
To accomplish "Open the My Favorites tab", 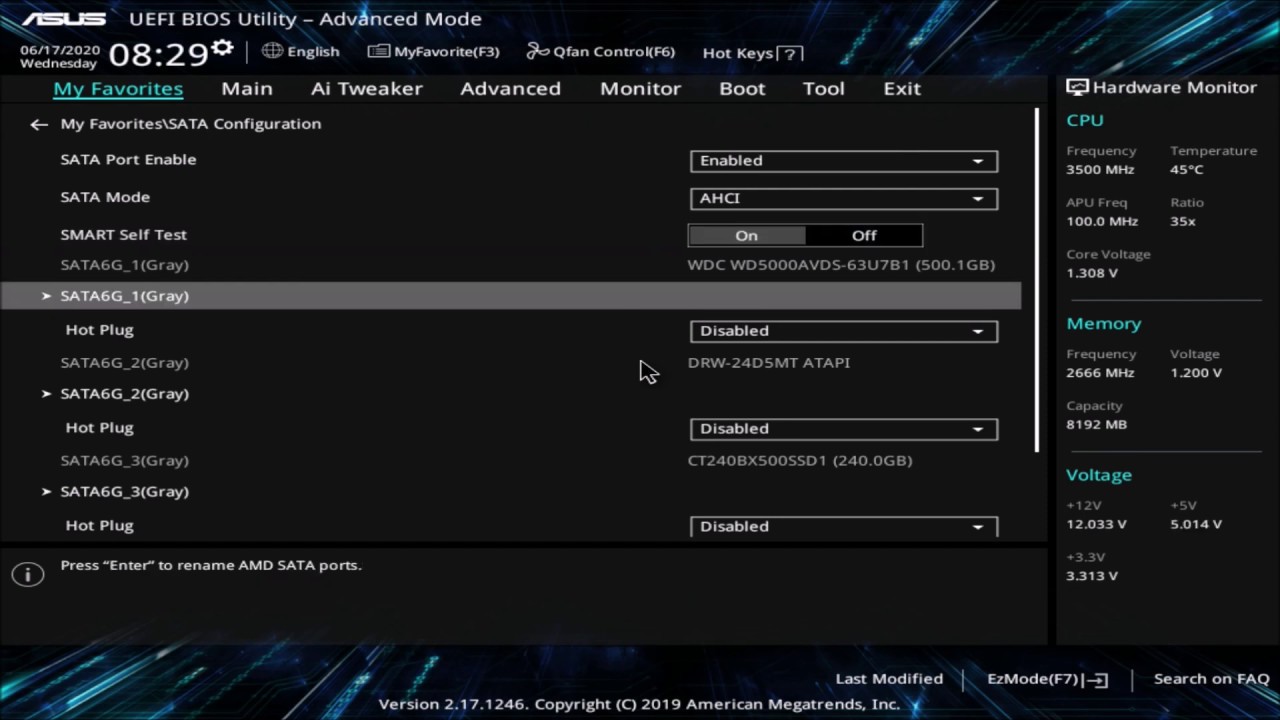I will coord(118,89).
